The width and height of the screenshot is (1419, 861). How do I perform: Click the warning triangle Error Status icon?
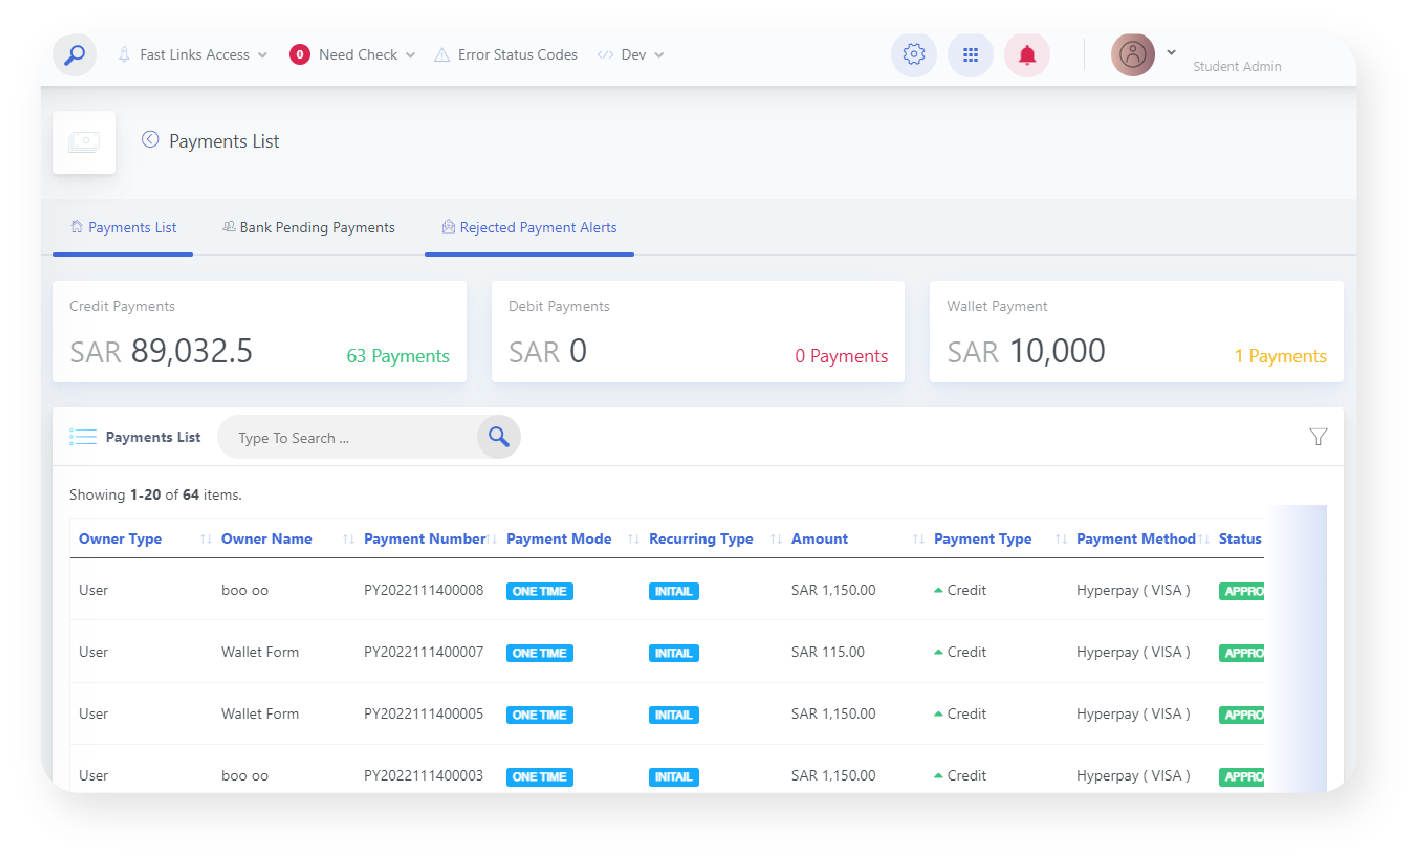pos(442,55)
